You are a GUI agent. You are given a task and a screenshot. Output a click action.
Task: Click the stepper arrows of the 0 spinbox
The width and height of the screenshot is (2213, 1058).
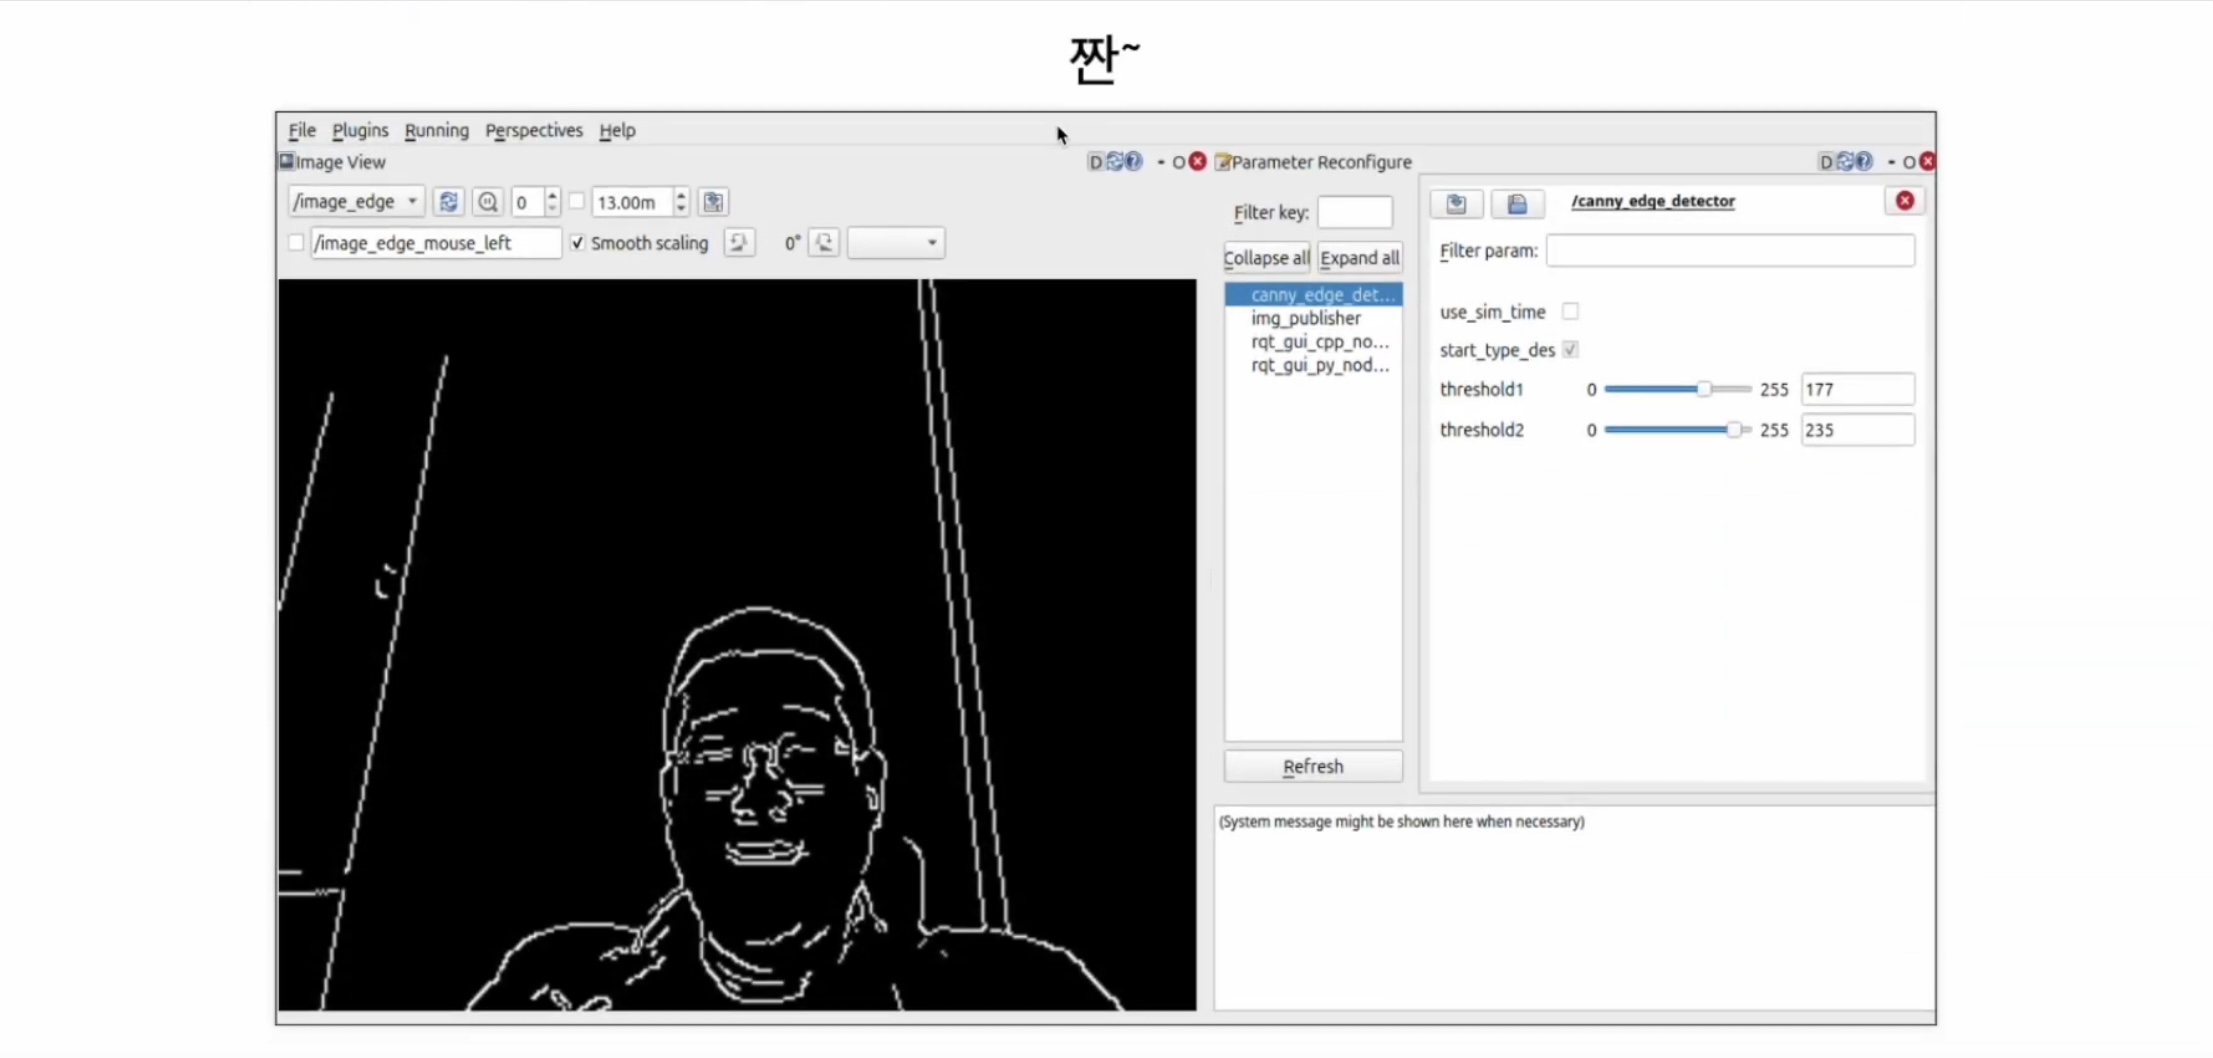click(x=552, y=202)
